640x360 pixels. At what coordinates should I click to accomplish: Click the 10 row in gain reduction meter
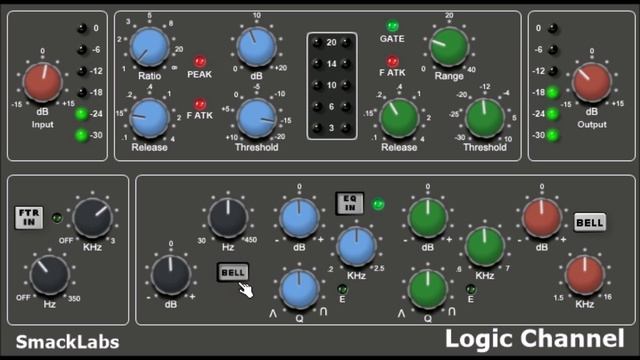pos(331,85)
